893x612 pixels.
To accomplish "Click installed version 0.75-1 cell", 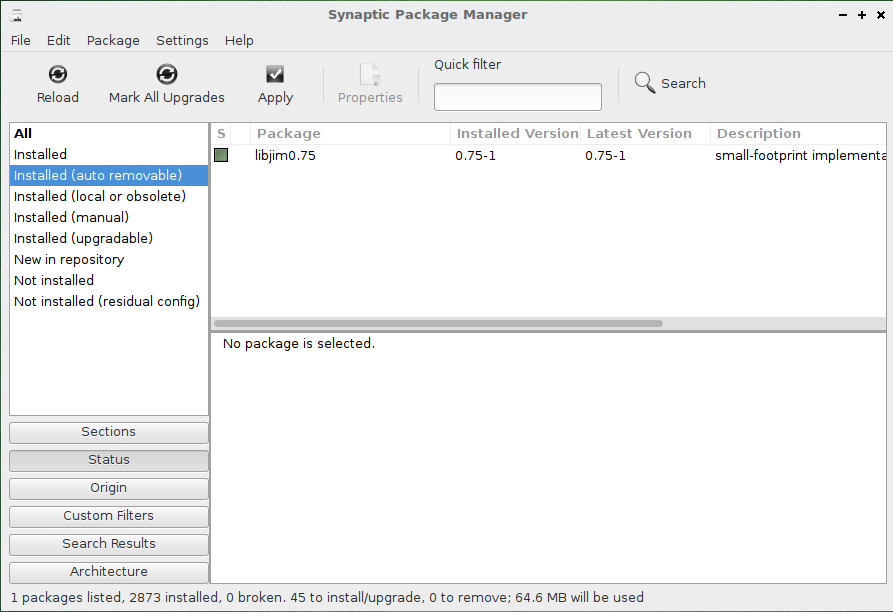I will click(x=475, y=155).
